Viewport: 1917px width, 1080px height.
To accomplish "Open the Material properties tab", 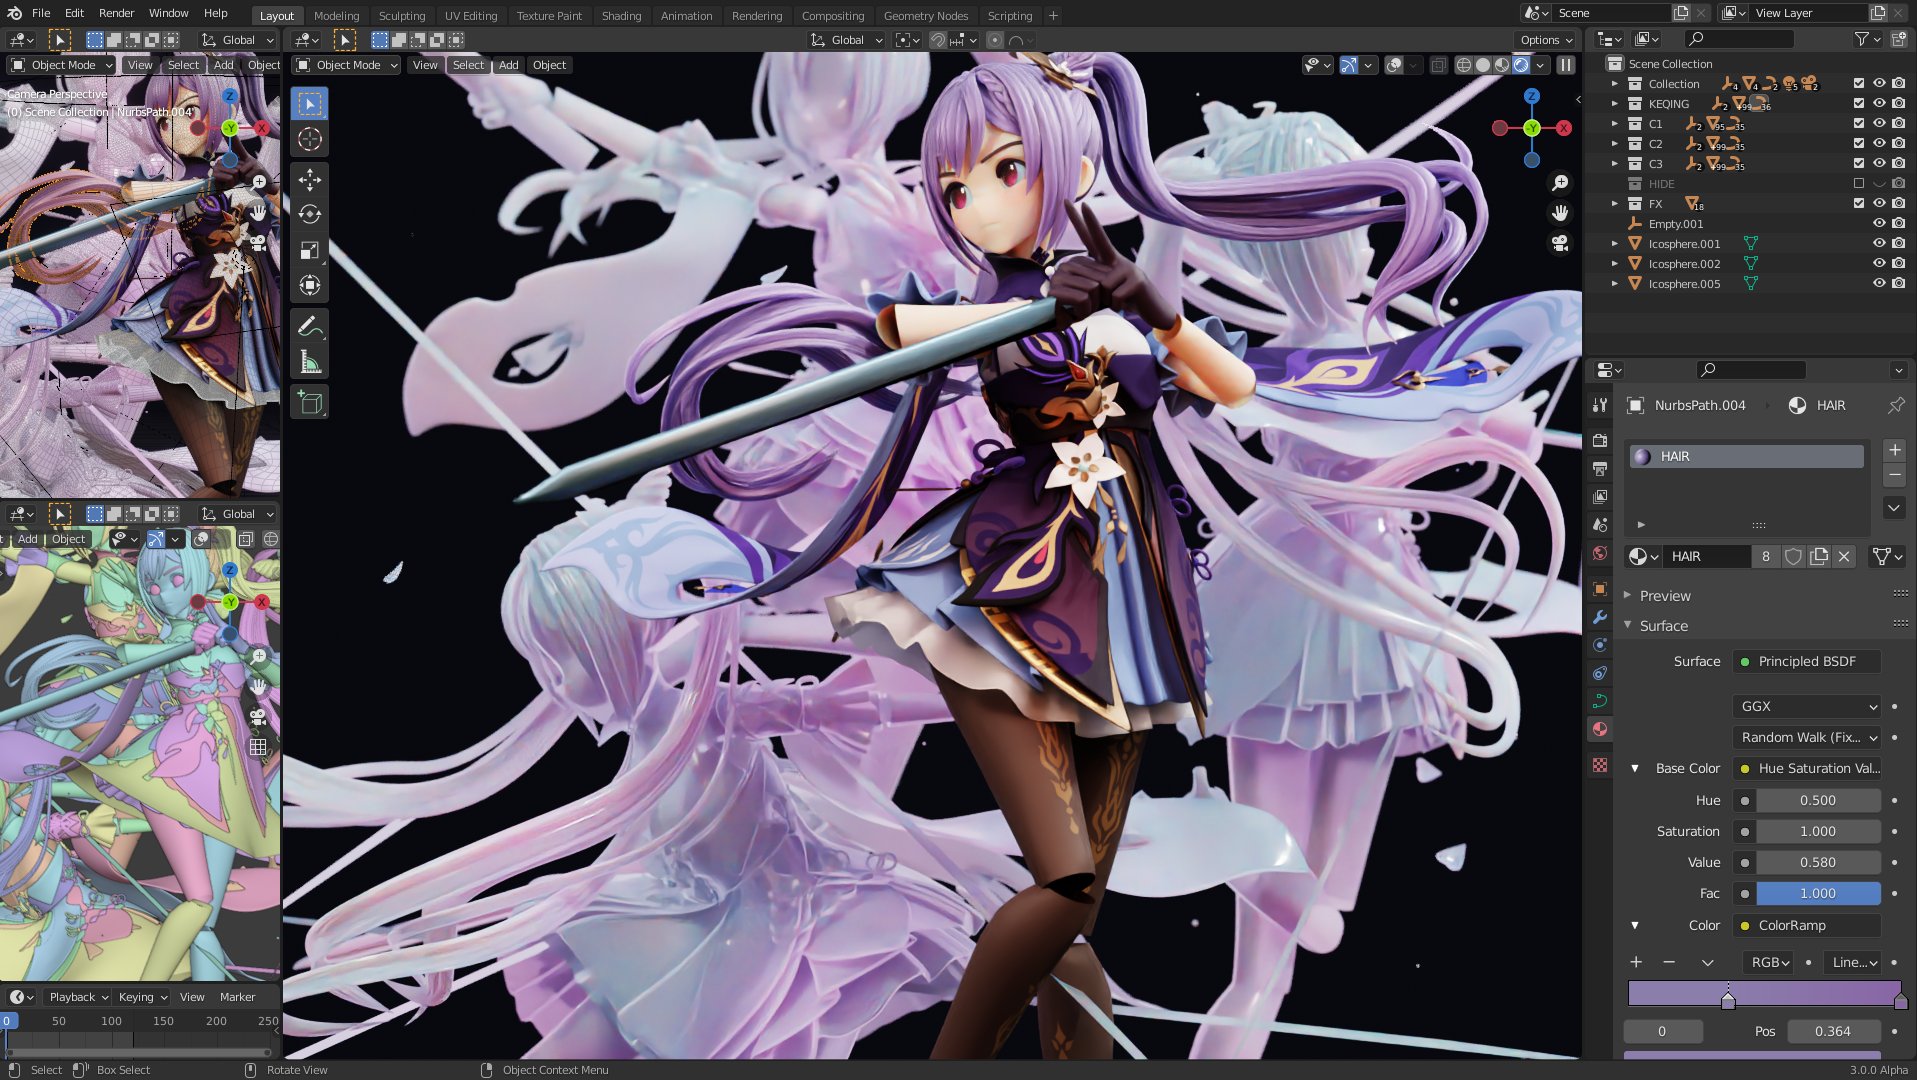I will (1600, 729).
